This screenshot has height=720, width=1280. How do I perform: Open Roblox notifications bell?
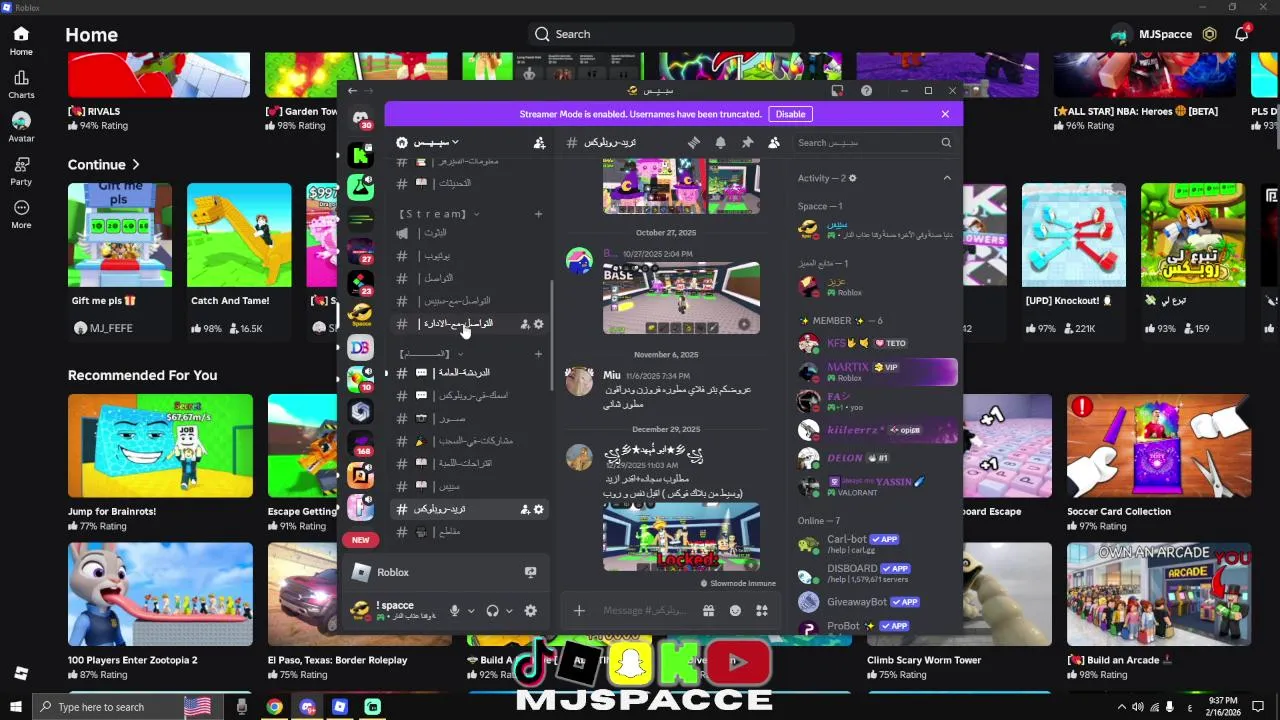(1241, 34)
